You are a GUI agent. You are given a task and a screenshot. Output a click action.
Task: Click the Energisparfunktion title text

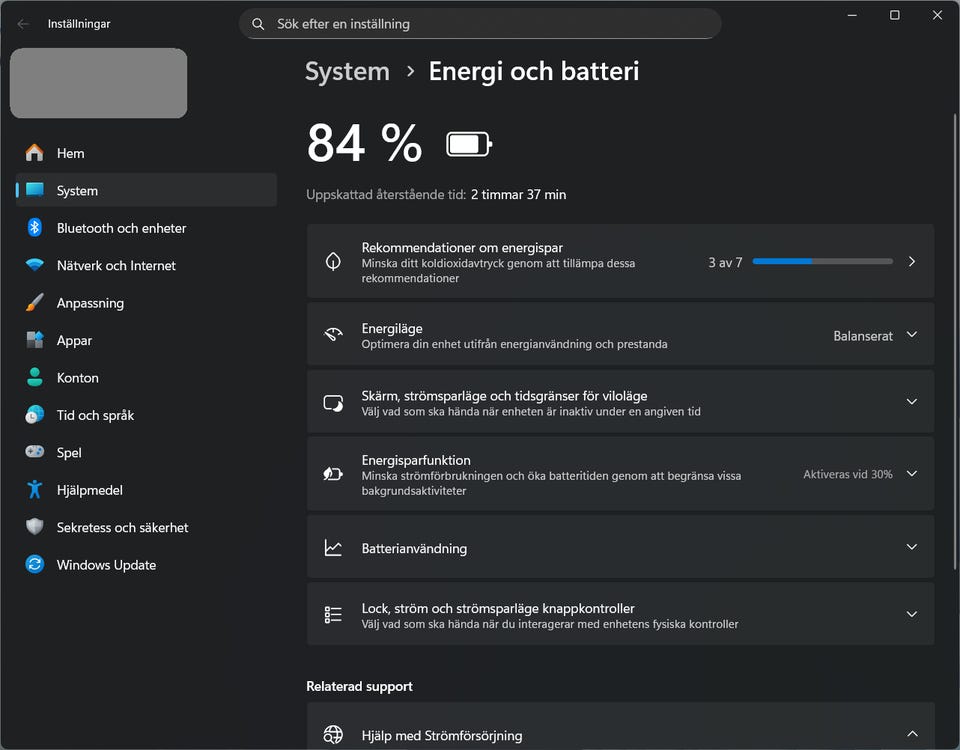(x=416, y=460)
